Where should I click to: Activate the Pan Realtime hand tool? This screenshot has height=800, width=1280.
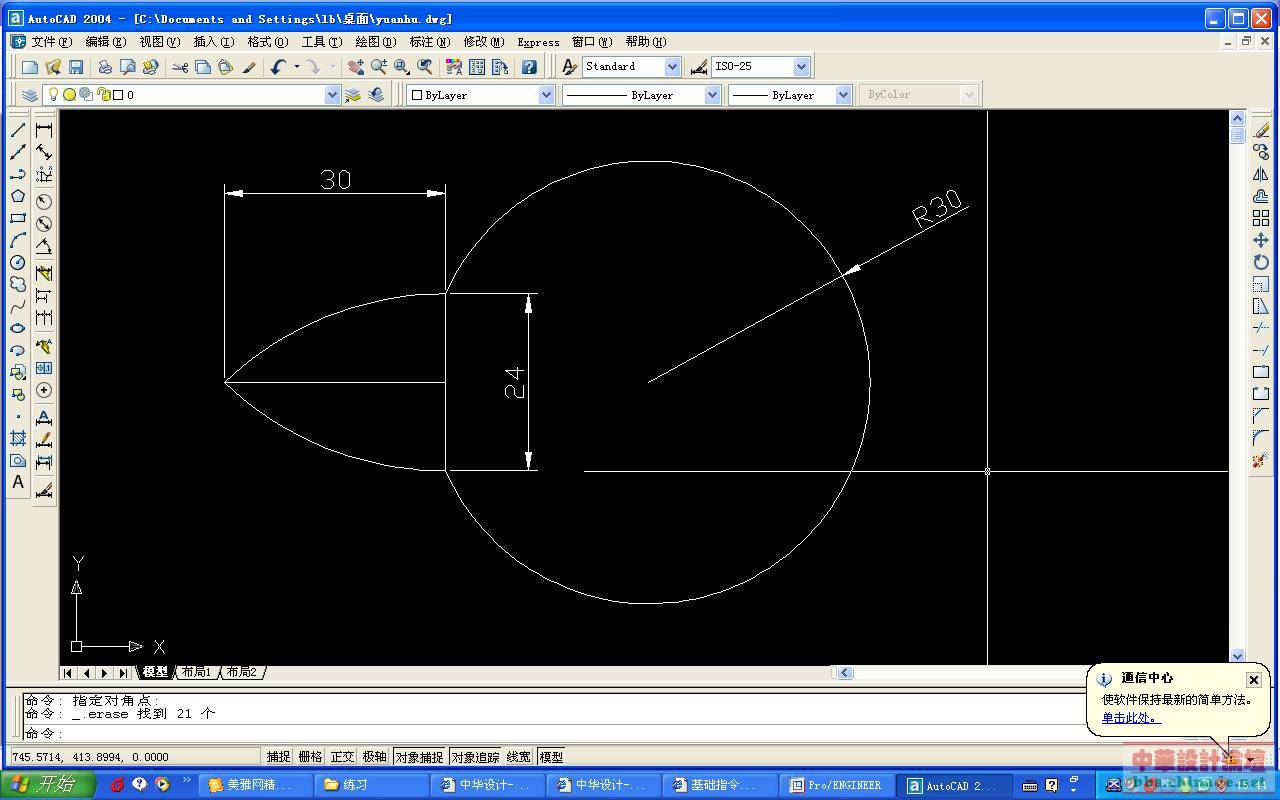[356, 67]
